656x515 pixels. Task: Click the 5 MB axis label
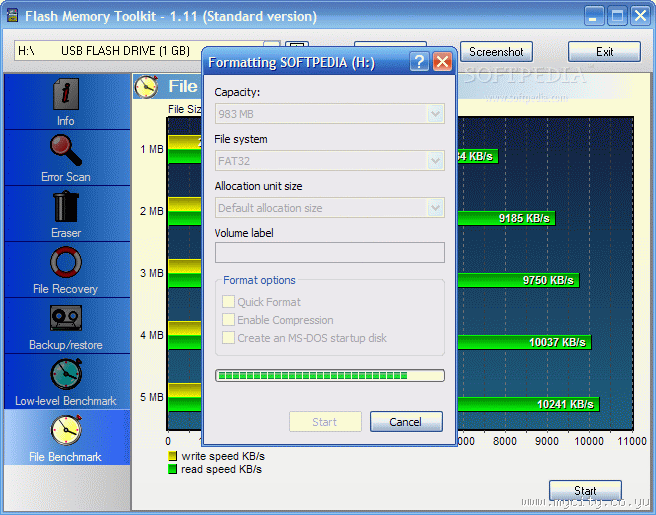pyautogui.click(x=152, y=397)
